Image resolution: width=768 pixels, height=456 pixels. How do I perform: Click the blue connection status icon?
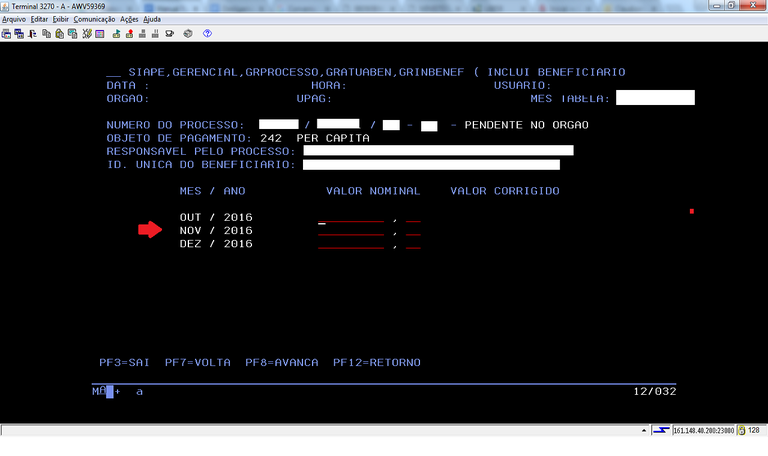point(661,430)
